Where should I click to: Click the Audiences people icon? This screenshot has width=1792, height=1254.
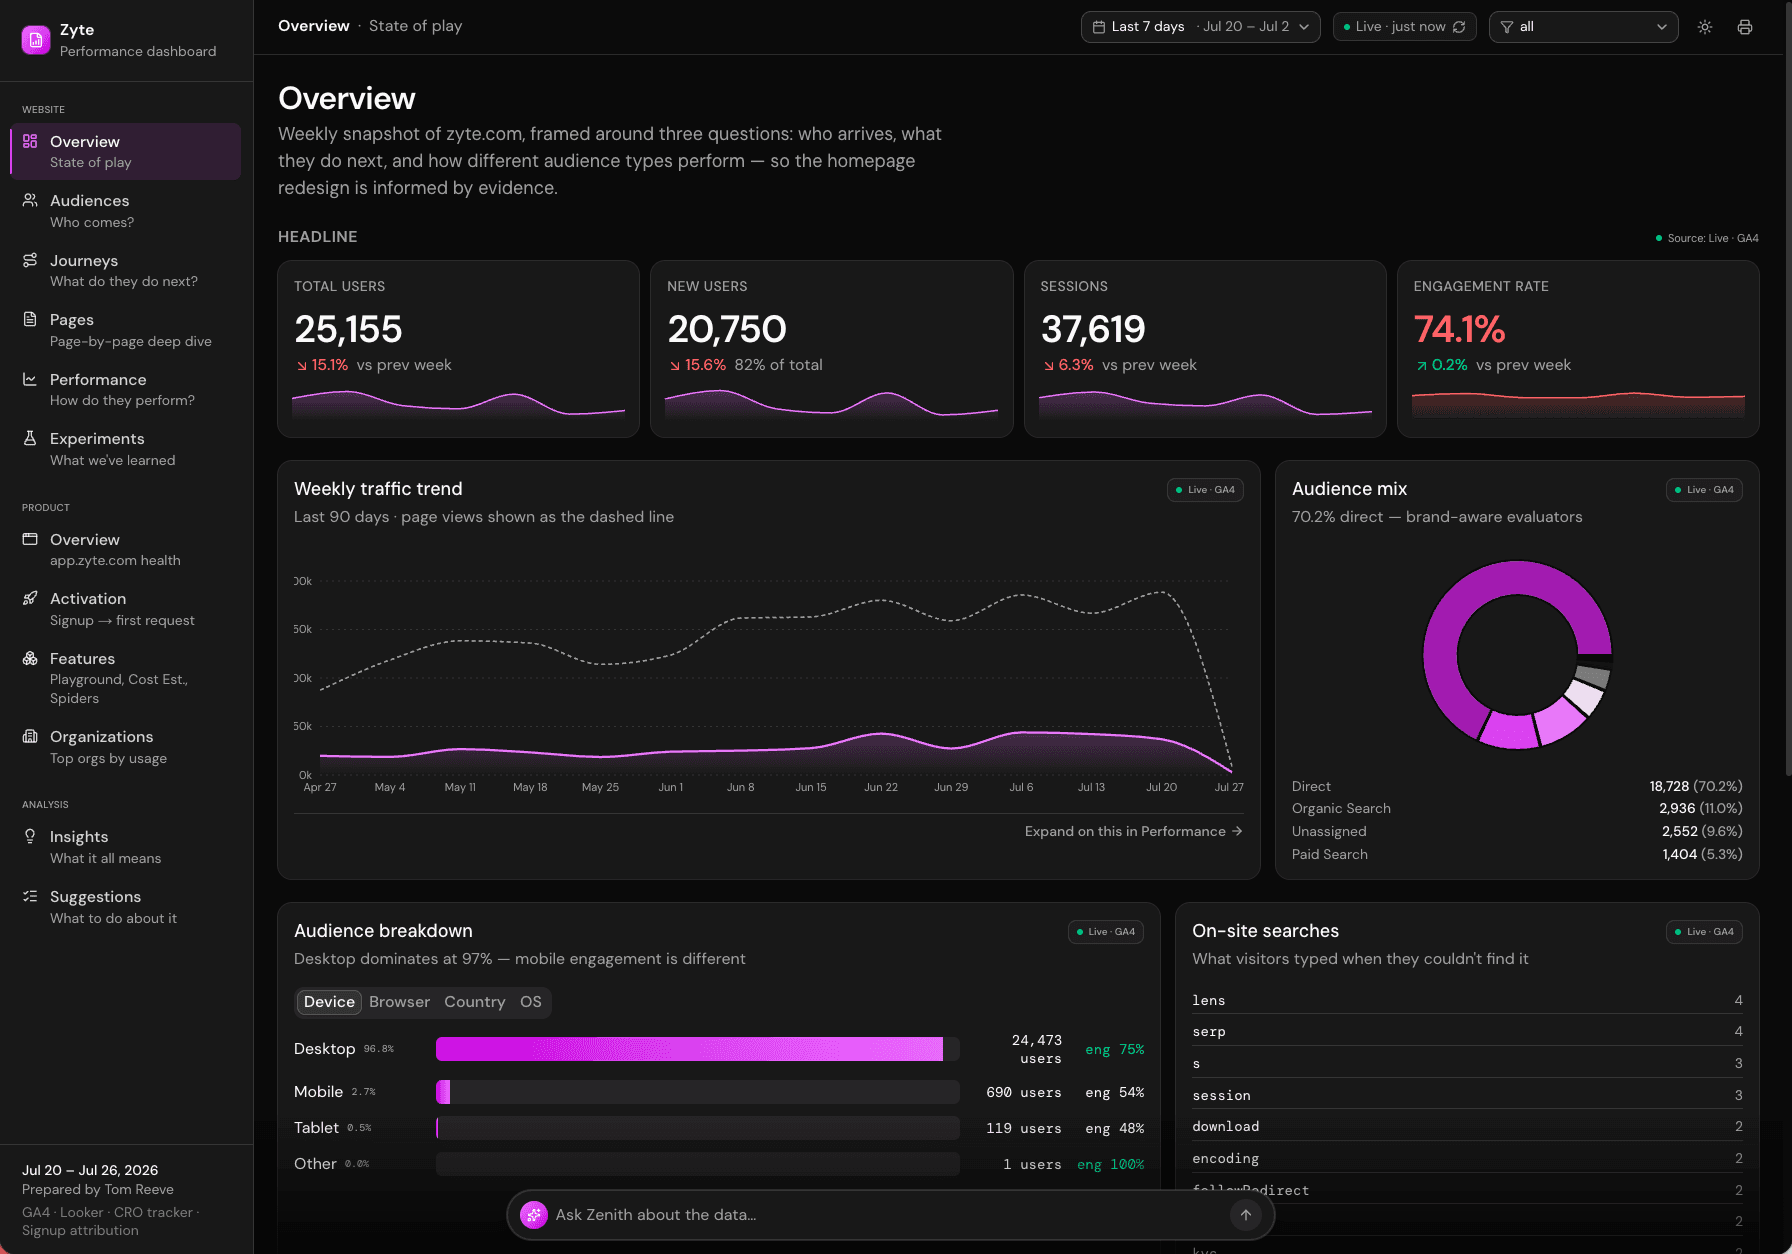[30, 200]
